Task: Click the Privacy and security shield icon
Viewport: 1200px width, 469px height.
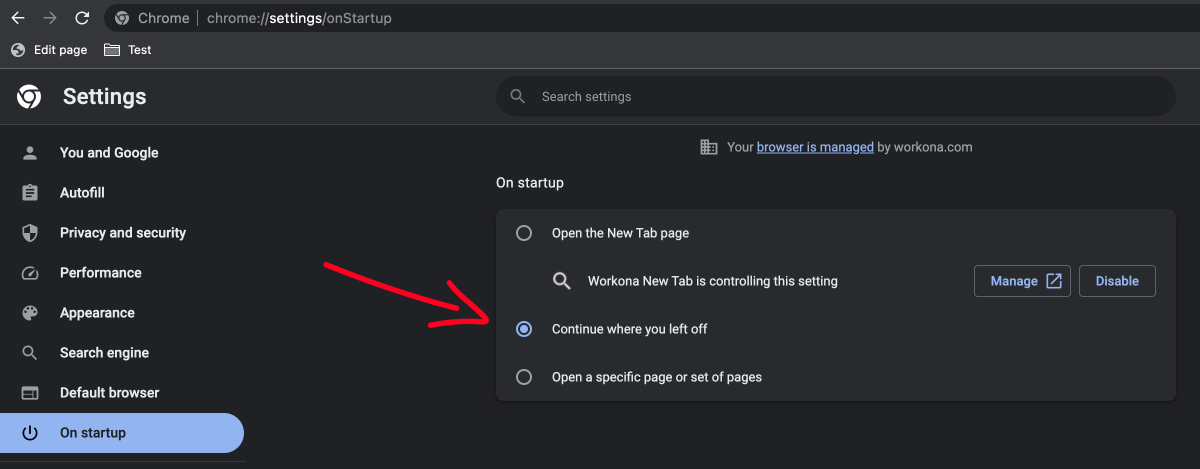Action: (30, 233)
